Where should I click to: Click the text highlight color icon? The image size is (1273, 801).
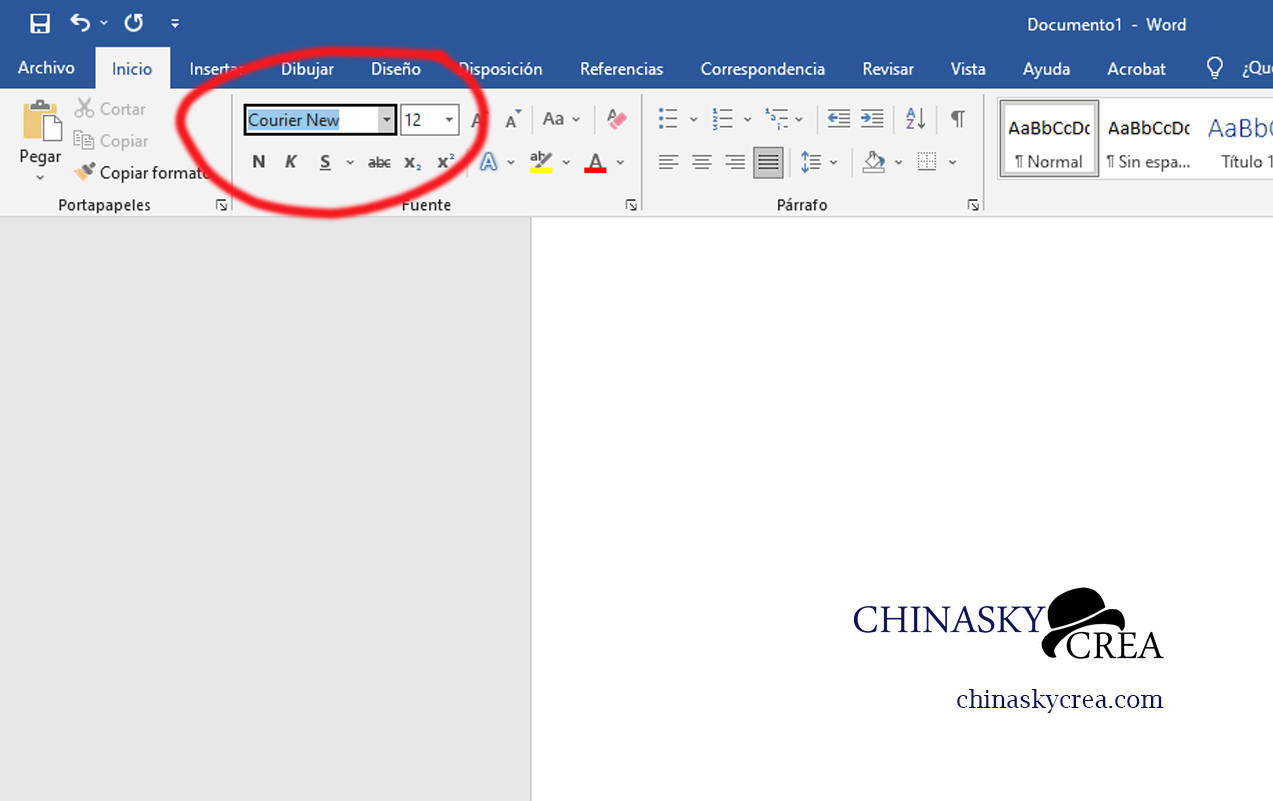tap(539, 161)
